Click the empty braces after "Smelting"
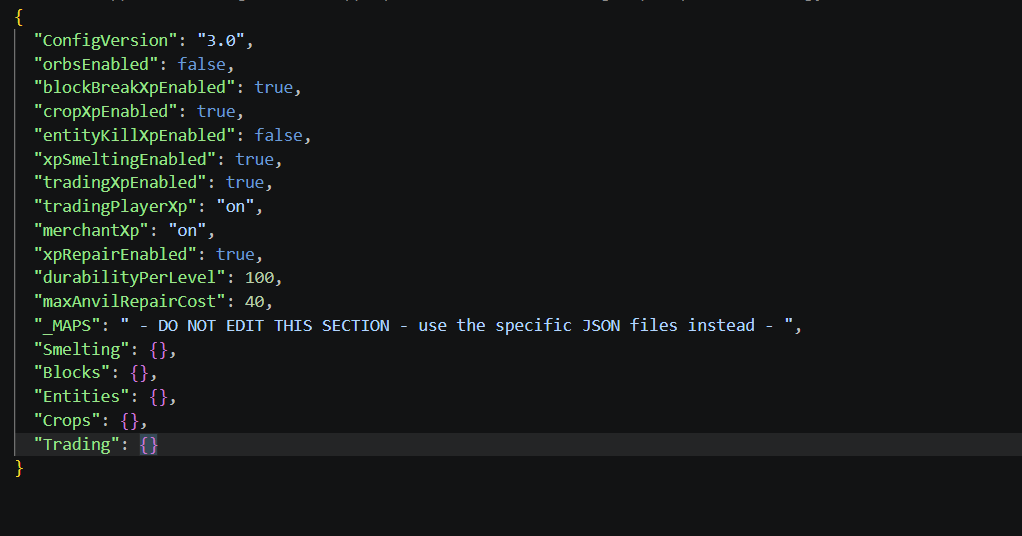 tap(158, 350)
